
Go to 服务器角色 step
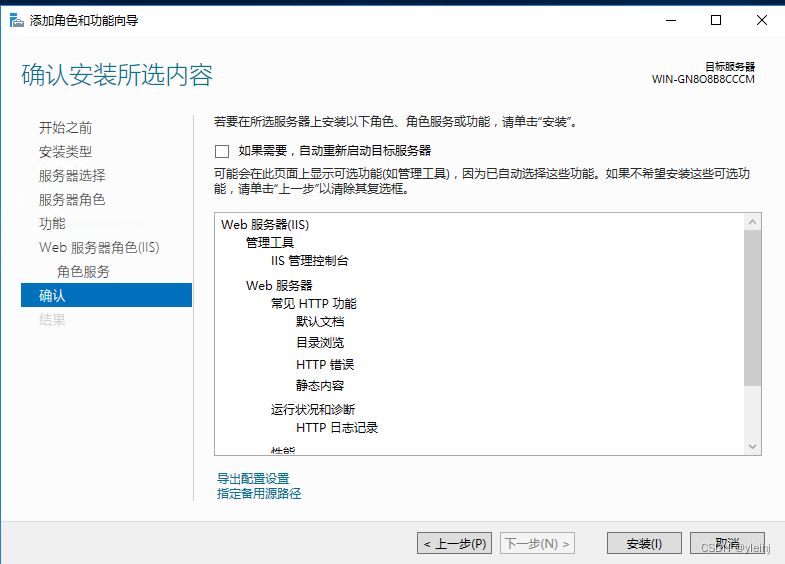point(72,200)
